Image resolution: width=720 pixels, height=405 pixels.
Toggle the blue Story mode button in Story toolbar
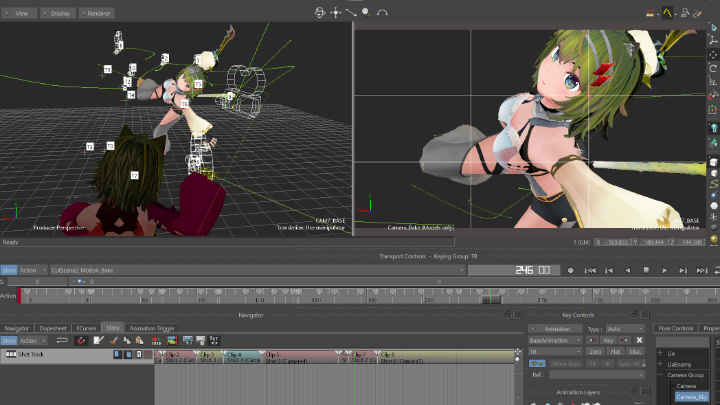9,341
